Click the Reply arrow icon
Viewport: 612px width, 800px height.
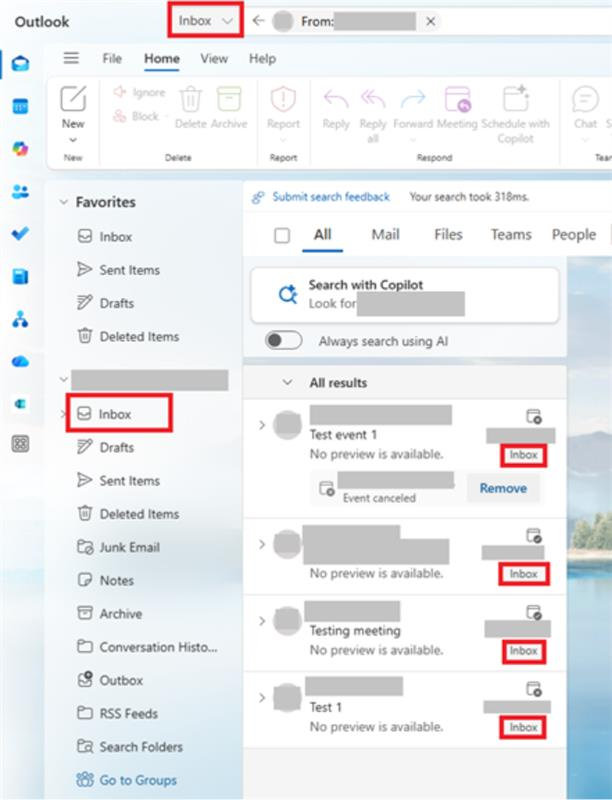pyautogui.click(x=336, y=99)
